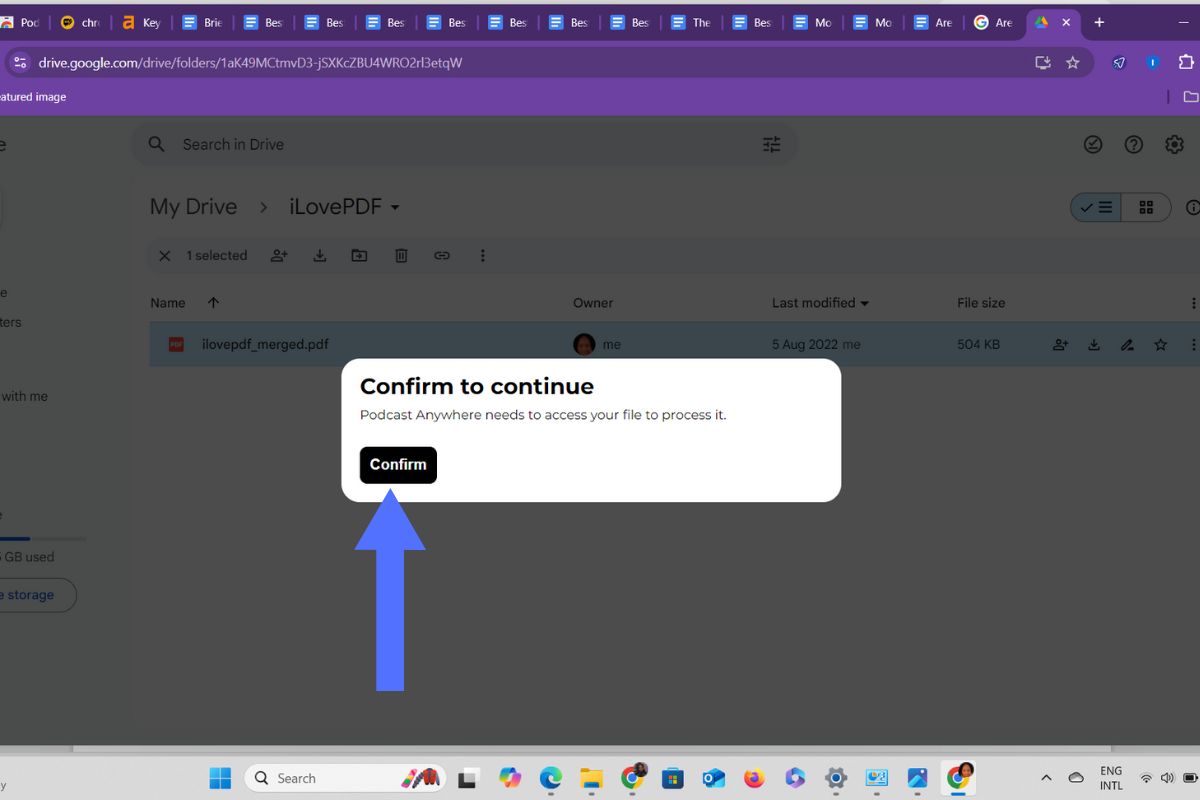The image size is (1200, 800).
Task: Click the Owner column header
Action: (593, 303)
